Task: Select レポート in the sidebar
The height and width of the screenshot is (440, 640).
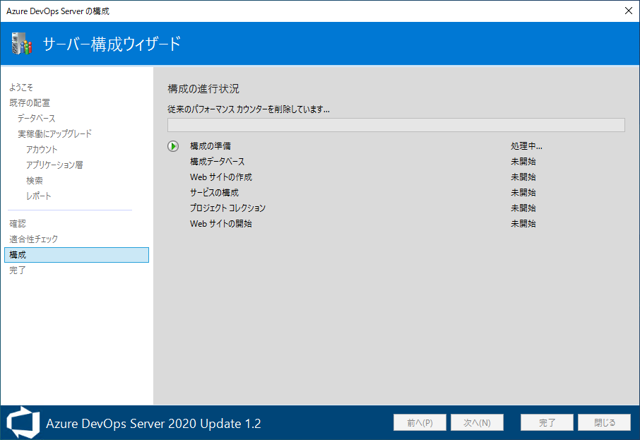Action: point(38,196)
